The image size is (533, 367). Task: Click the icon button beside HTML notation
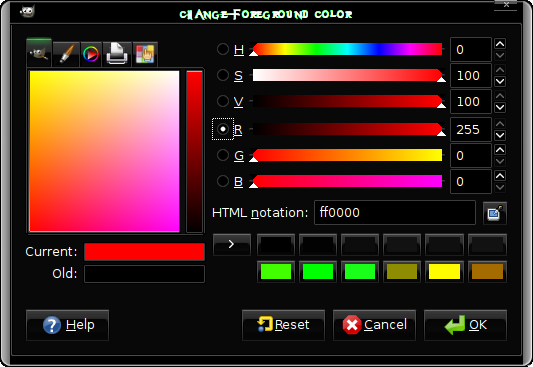[x=495, y=213]
